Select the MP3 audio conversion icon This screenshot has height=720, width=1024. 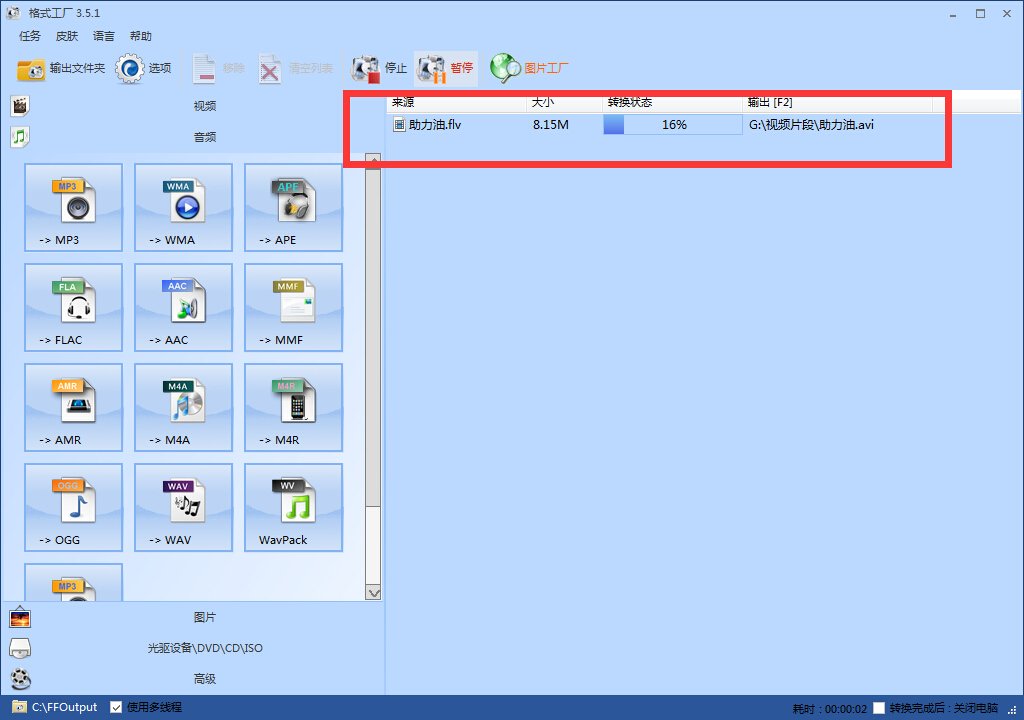[x=73, y=207]
